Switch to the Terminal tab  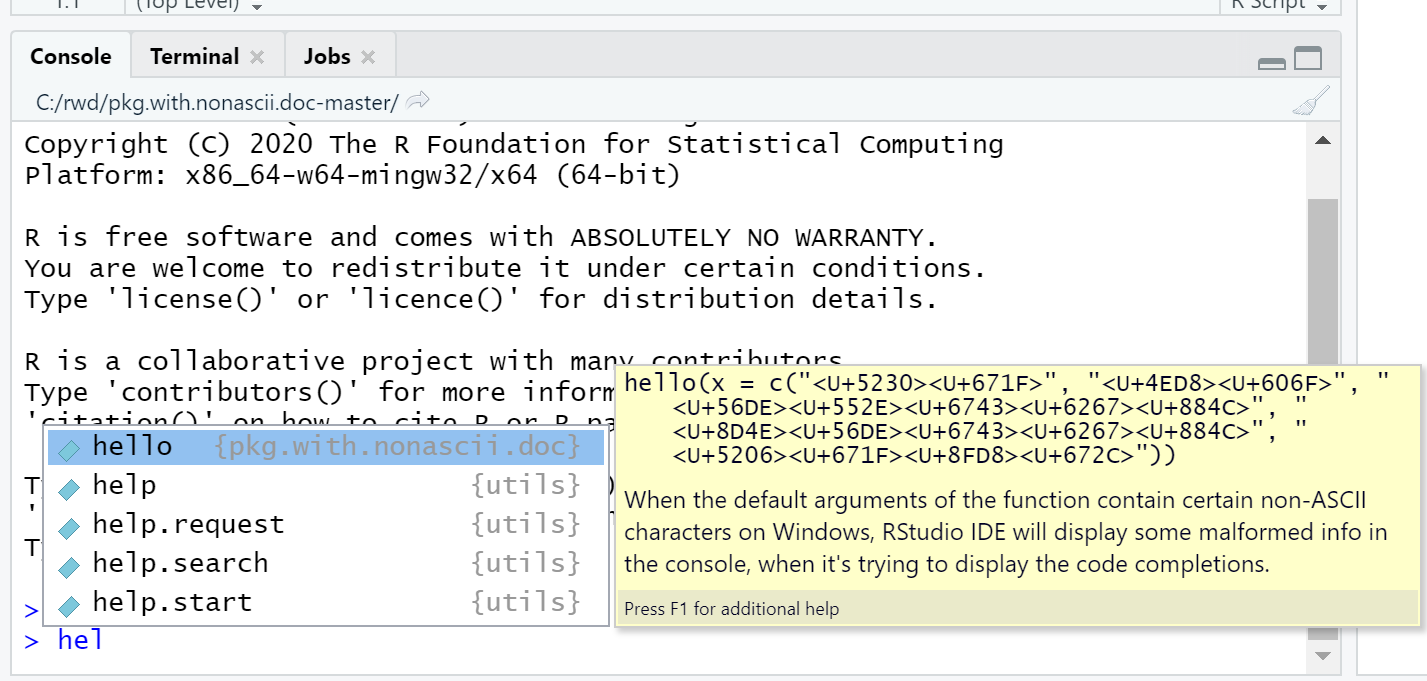tap(194, 56)
